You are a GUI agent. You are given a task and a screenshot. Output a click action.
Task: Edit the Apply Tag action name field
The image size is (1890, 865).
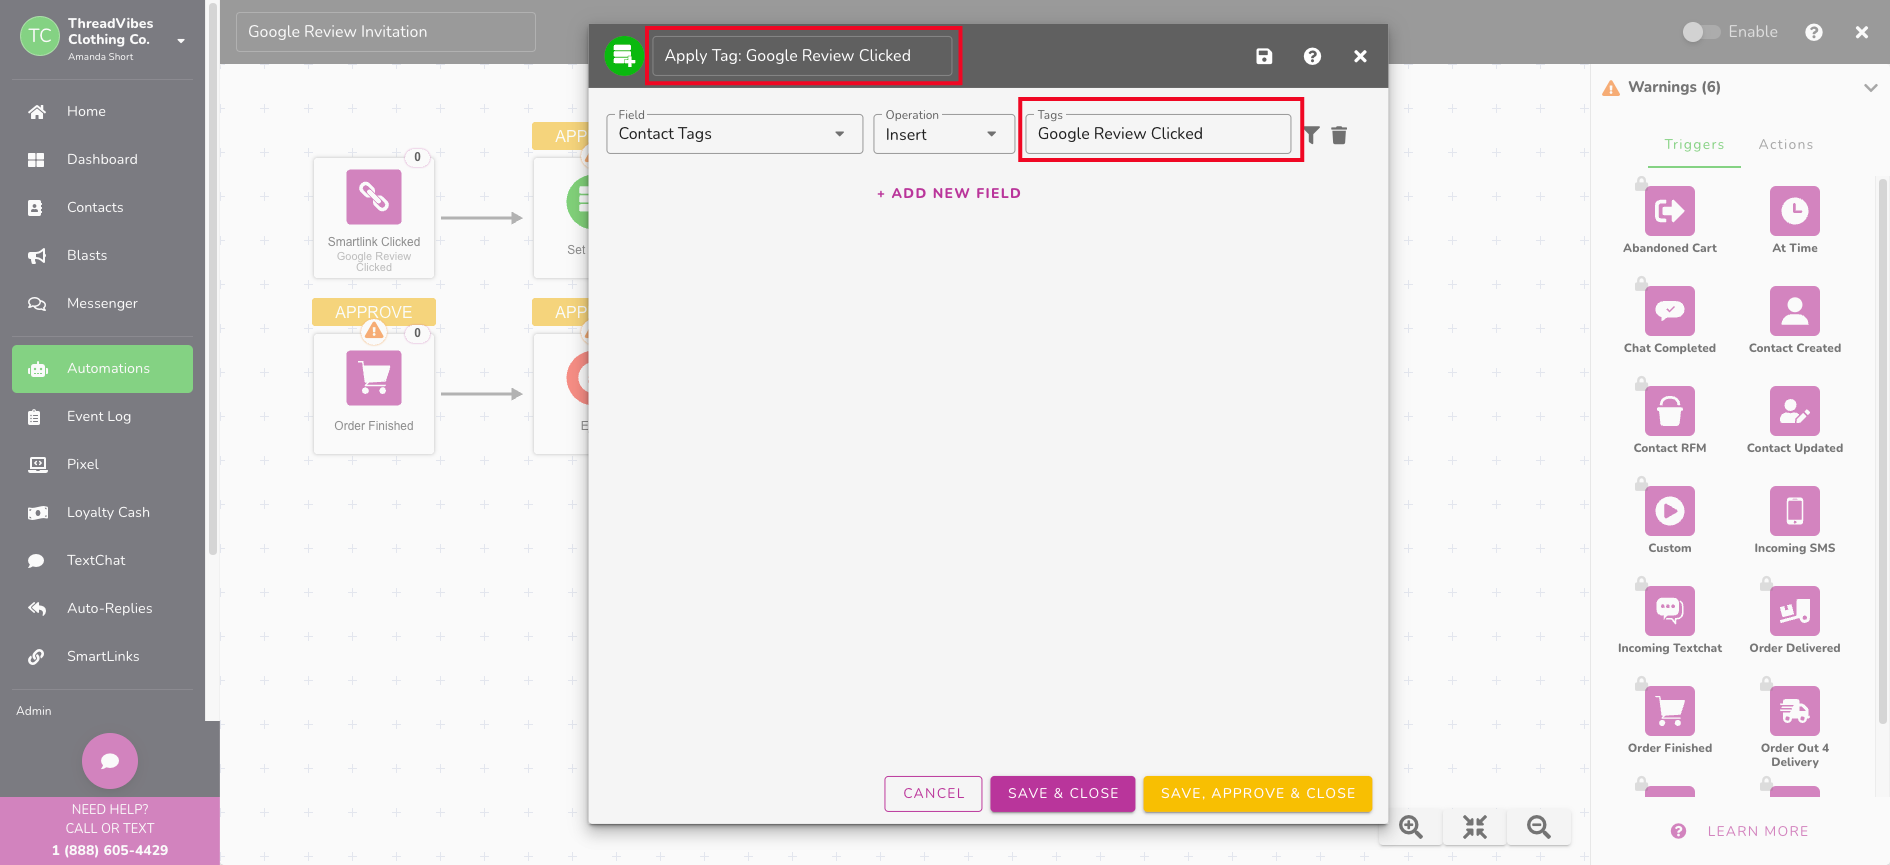pos(802,56)
